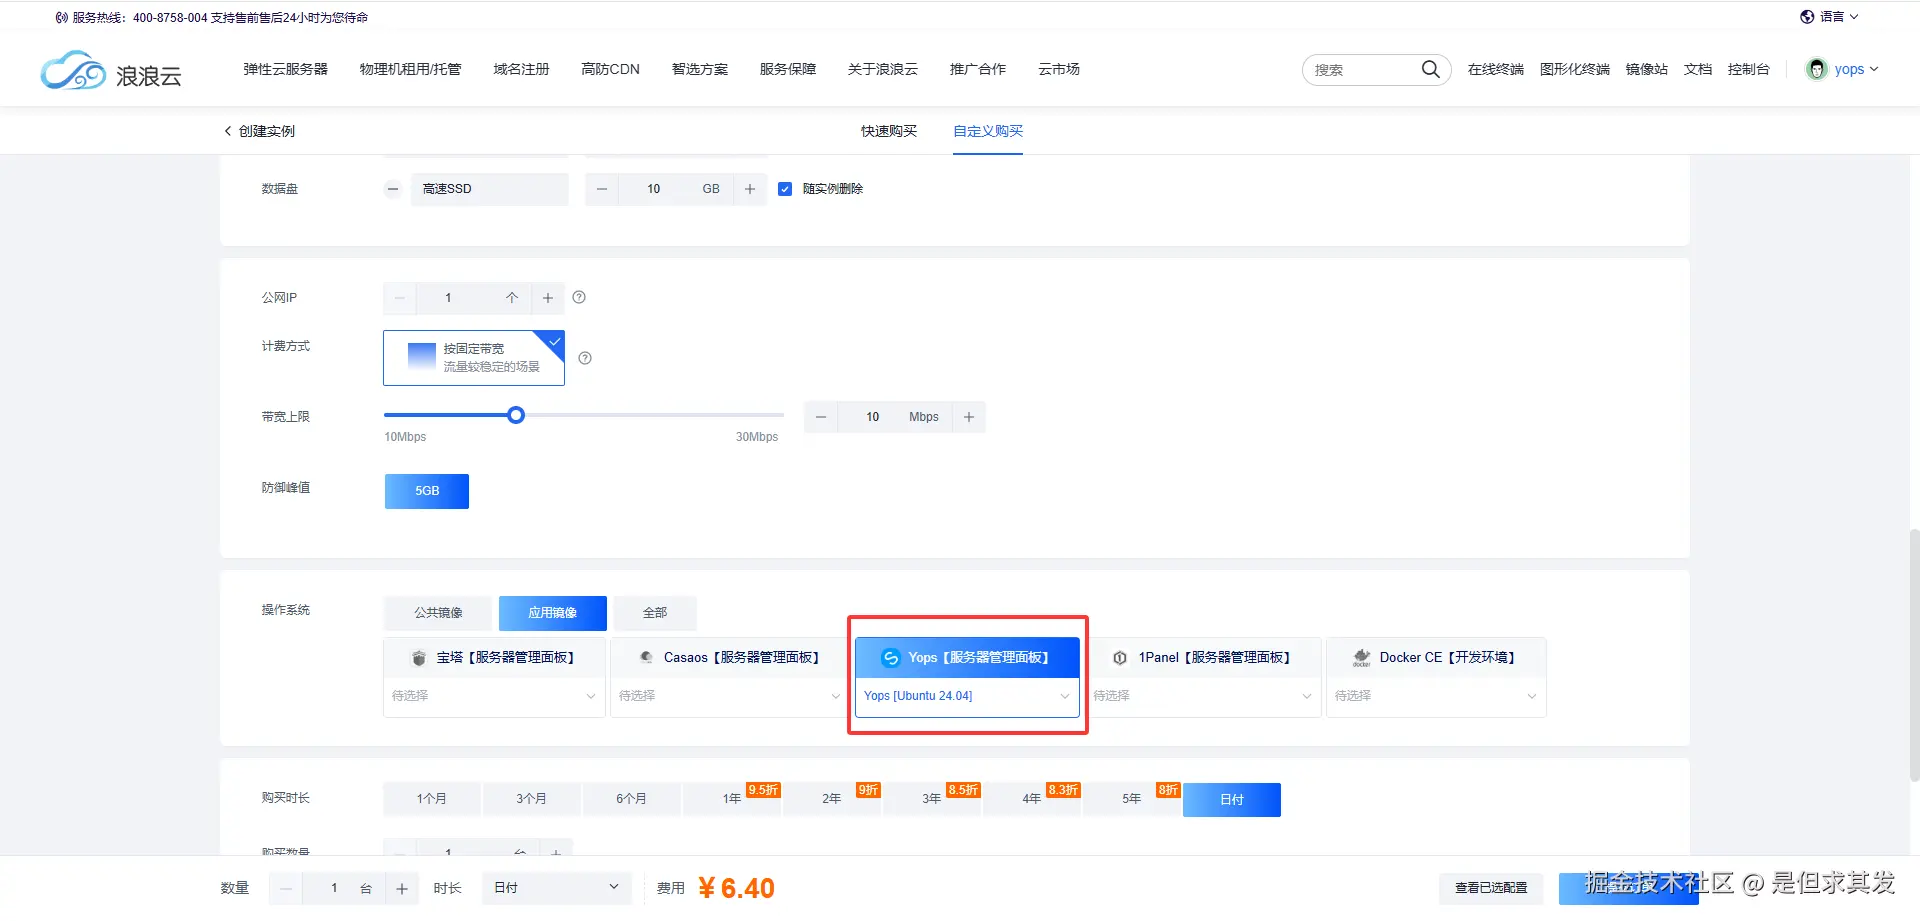The height and width of the screenshot is (921, 1920).
Task: Select the Casaos image icon
Action: coord(646,657)
